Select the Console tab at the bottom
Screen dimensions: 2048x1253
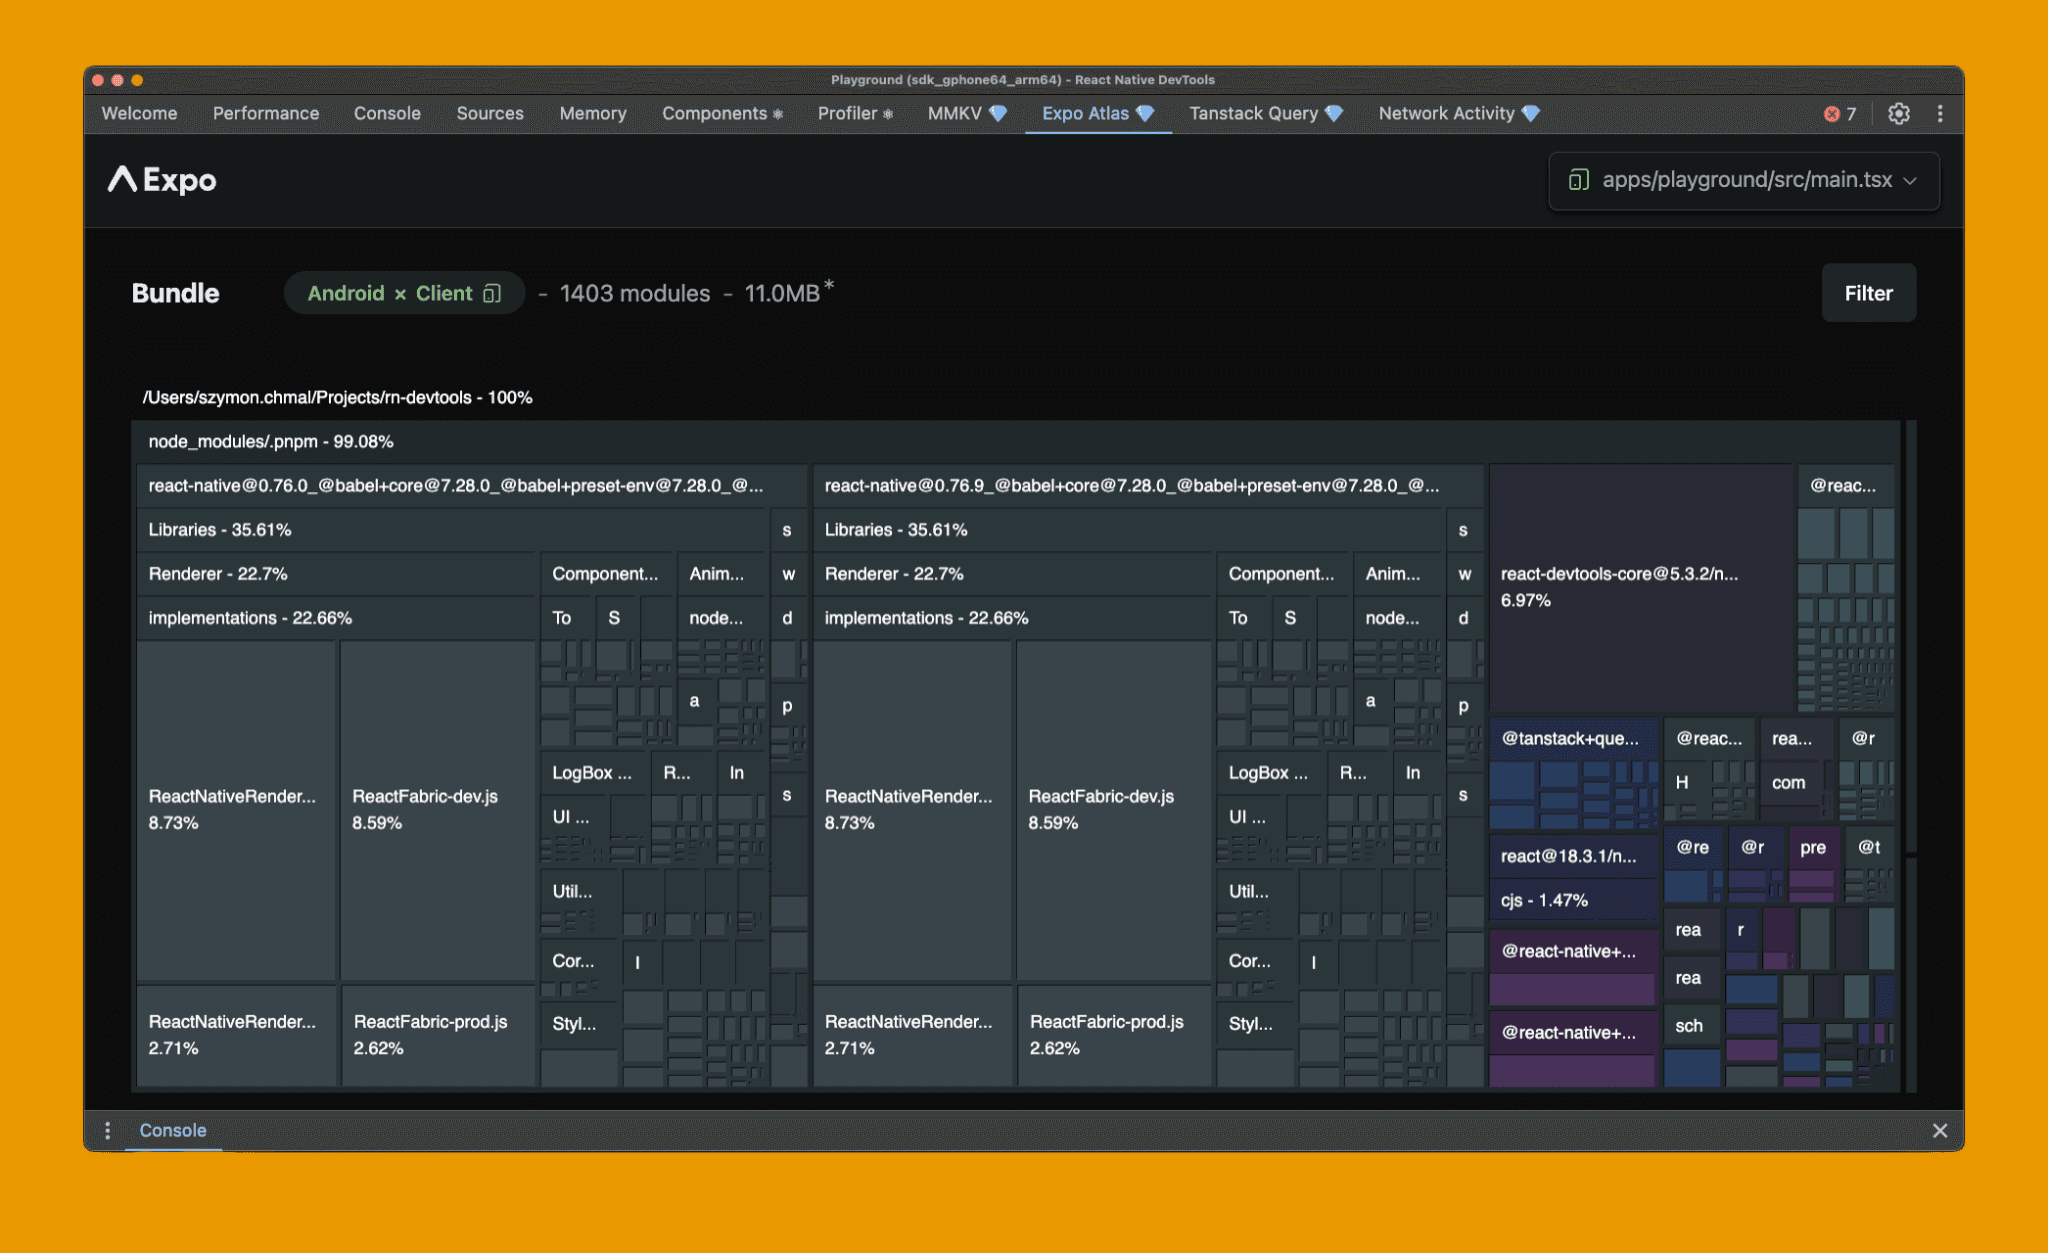pyautogui.click(x=172, y=1130)
